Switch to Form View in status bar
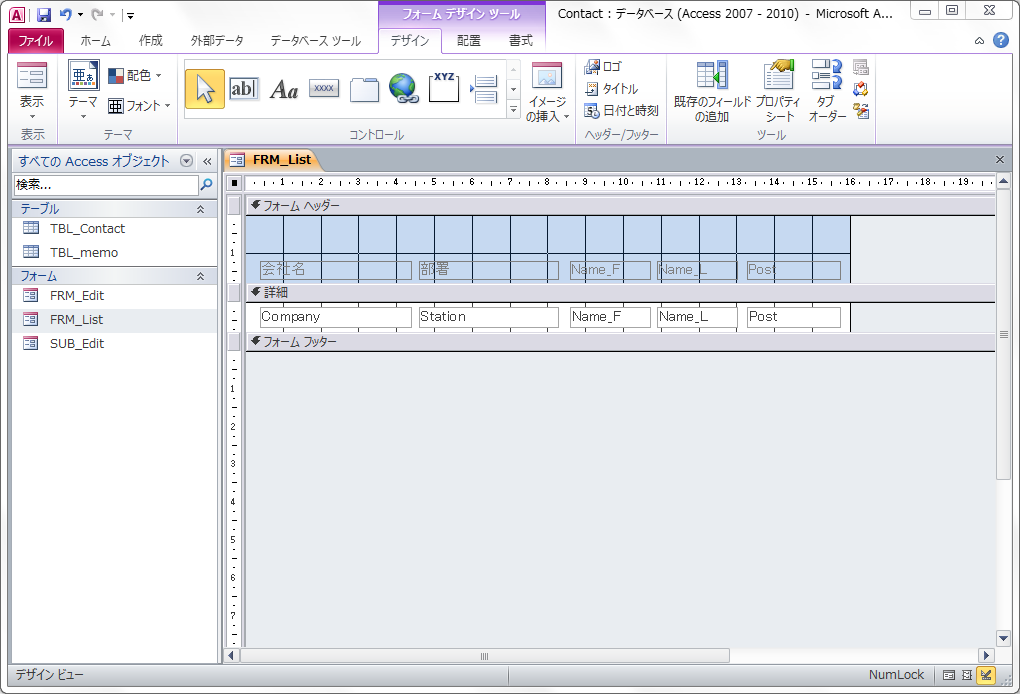Screen dimensions: 1020x694 point(949,675)
